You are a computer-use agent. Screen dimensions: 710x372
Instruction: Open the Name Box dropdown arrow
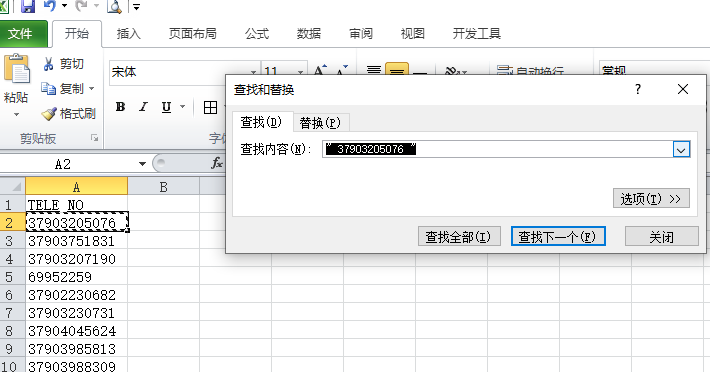pos(142,164)
